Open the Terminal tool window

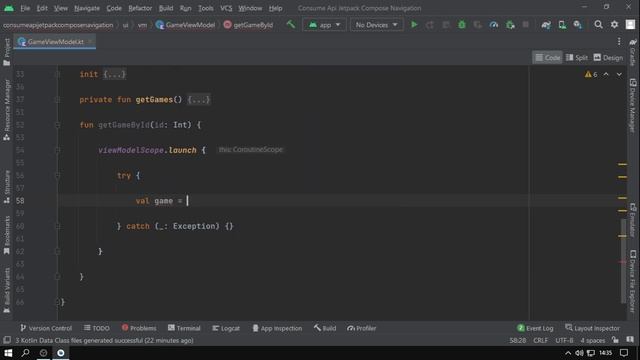[184, 328]
